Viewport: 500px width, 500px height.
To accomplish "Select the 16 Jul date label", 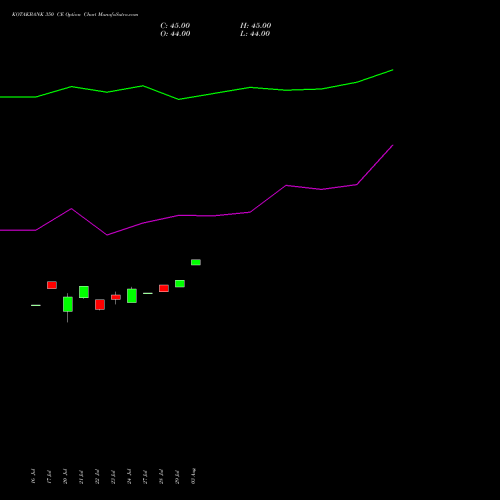I will tap(33, 476).
